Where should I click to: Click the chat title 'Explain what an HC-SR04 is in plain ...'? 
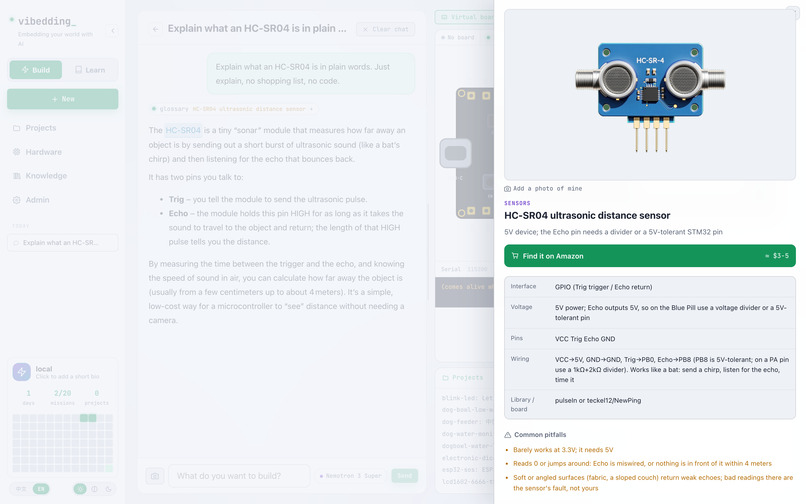pyautogui.click(x=257, y=29)
